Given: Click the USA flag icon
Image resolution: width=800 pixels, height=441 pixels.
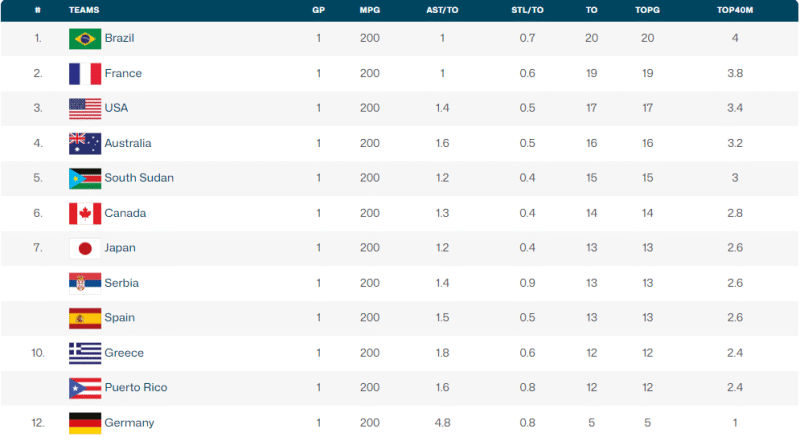Looking at the screenshot, I should tap(85, 109).
